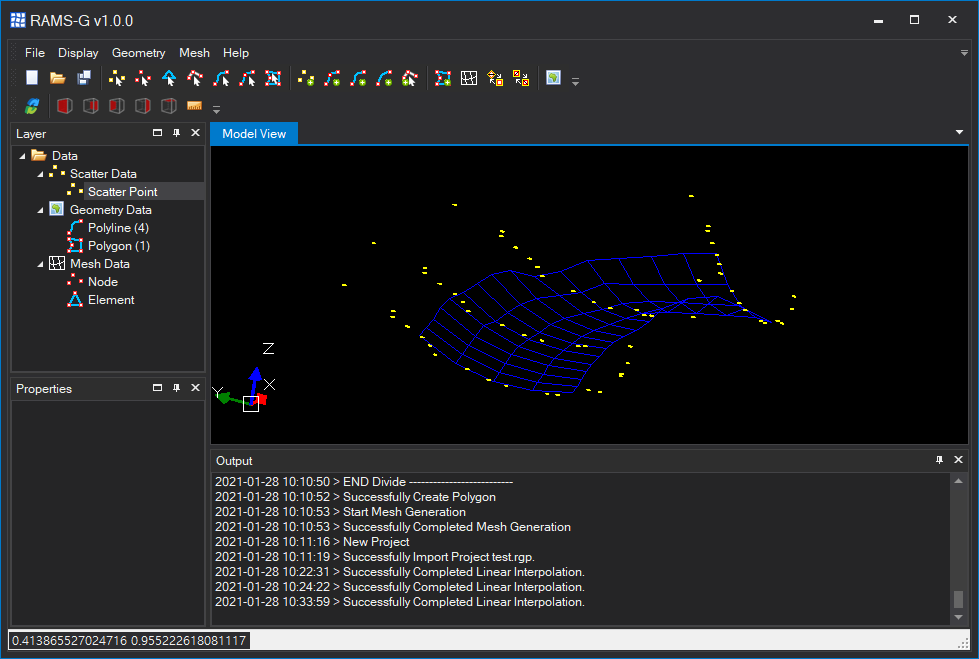Click the orange ruler measure tool

194,106
